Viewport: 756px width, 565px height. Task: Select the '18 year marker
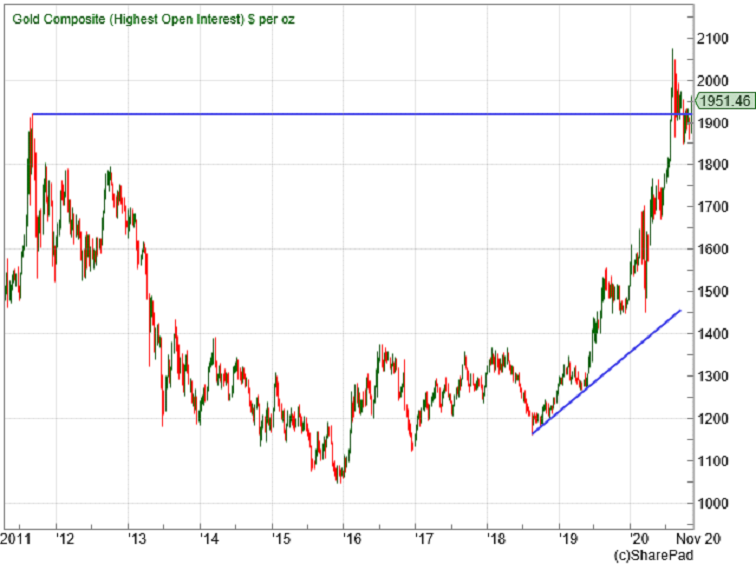pyautogui.click(x=496, y=537)
